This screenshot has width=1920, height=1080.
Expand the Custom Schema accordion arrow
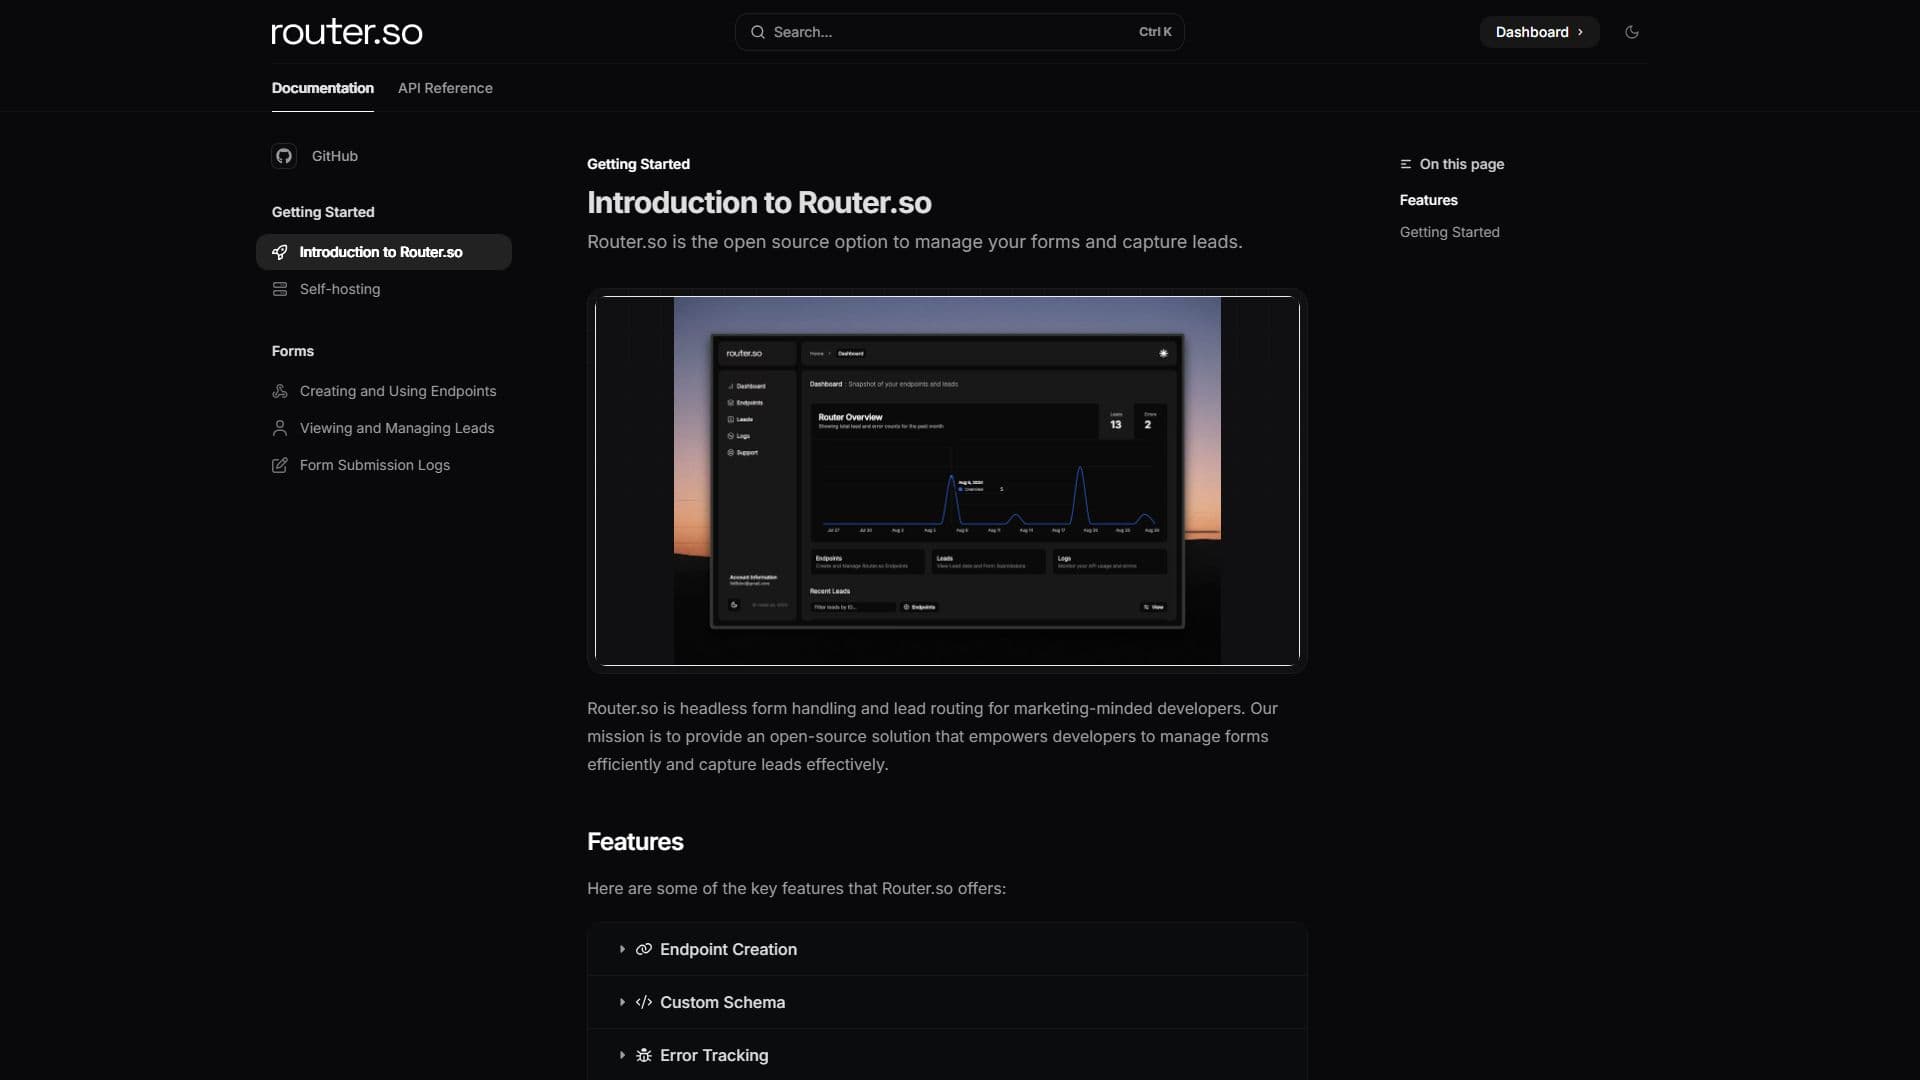(x=622, y=1002)
